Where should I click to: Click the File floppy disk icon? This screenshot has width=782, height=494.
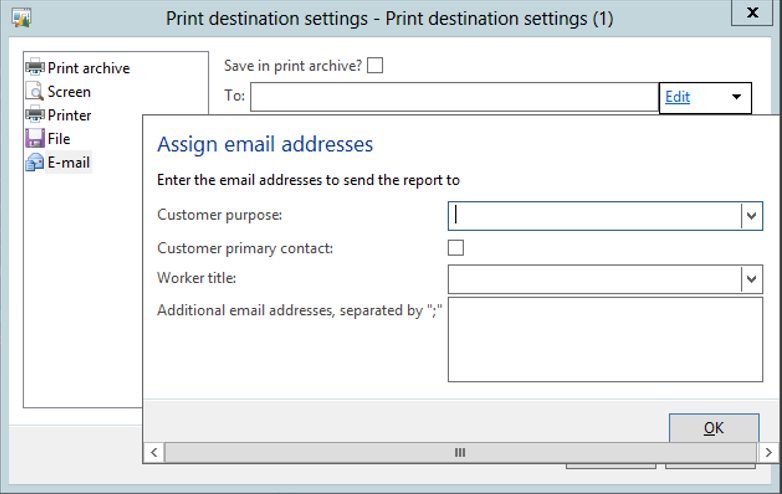pos(35,138)
